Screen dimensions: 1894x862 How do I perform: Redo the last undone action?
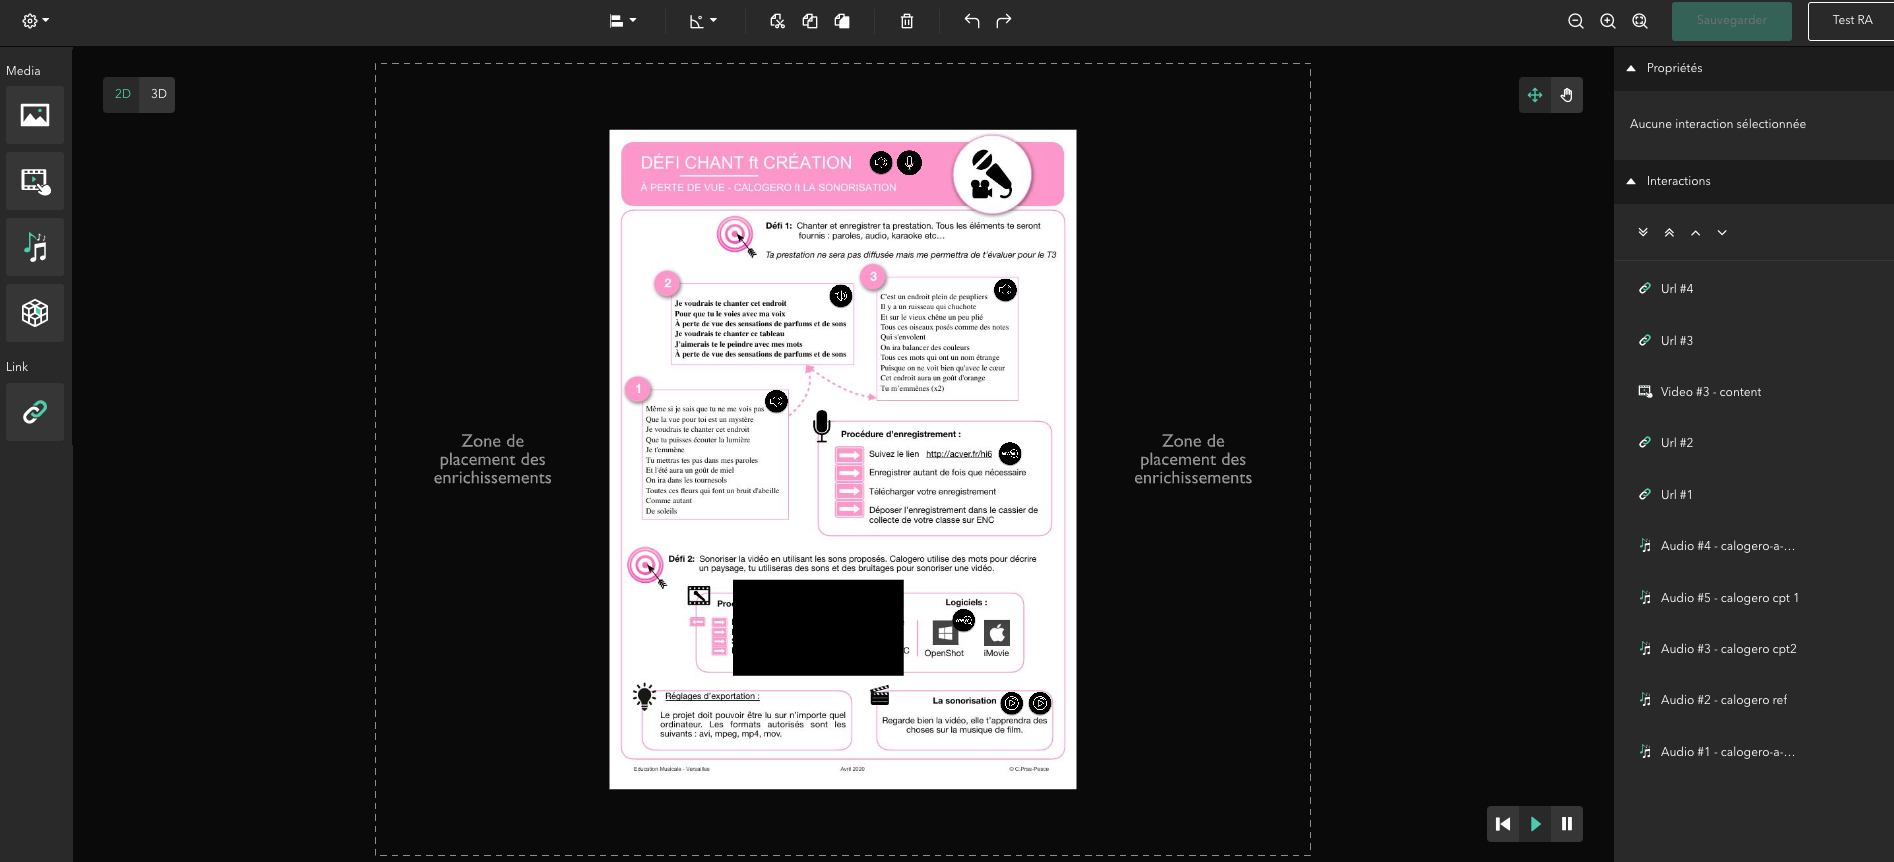(1004, 21)
